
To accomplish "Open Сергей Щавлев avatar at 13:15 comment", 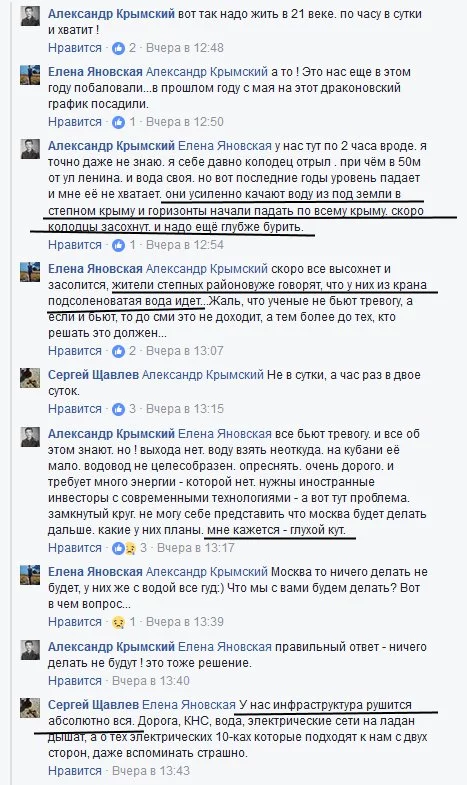I will point(30,378).
